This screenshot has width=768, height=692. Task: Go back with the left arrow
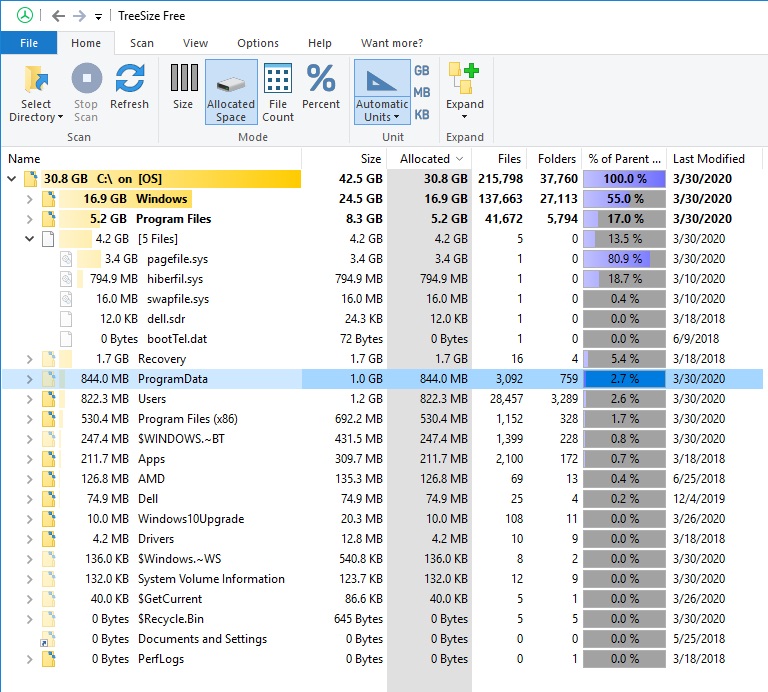click(x=58, y=16)
